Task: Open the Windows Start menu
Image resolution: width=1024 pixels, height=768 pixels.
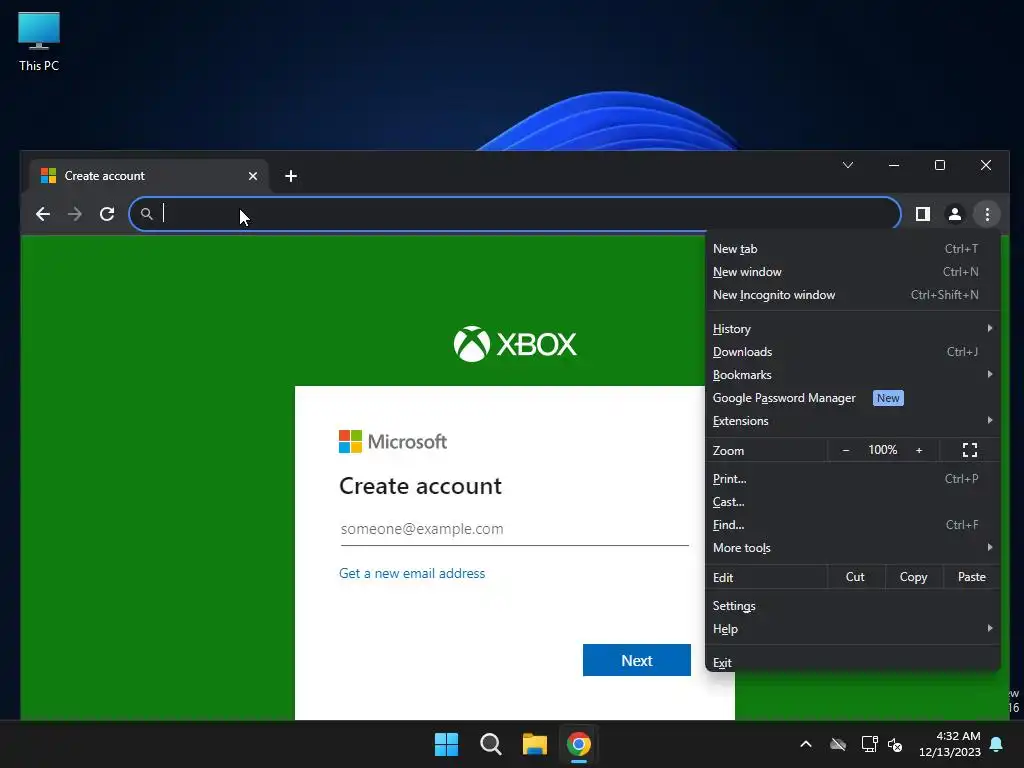Action: click(x=447, y=744)
